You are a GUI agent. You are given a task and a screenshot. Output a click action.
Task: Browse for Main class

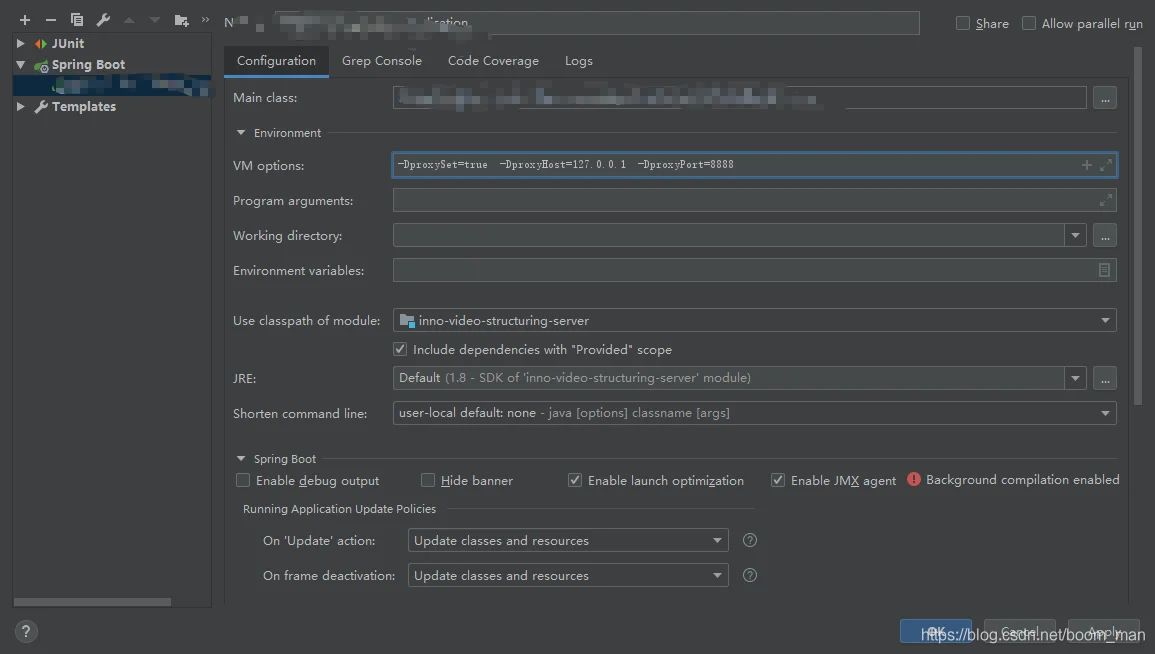point(1105,98)
